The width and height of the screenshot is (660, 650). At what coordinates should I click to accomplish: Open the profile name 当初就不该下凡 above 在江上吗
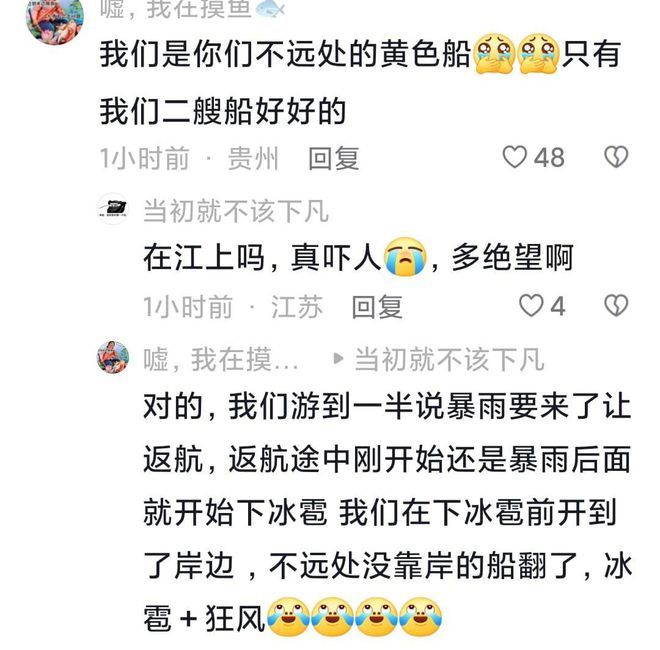point(236,211)
